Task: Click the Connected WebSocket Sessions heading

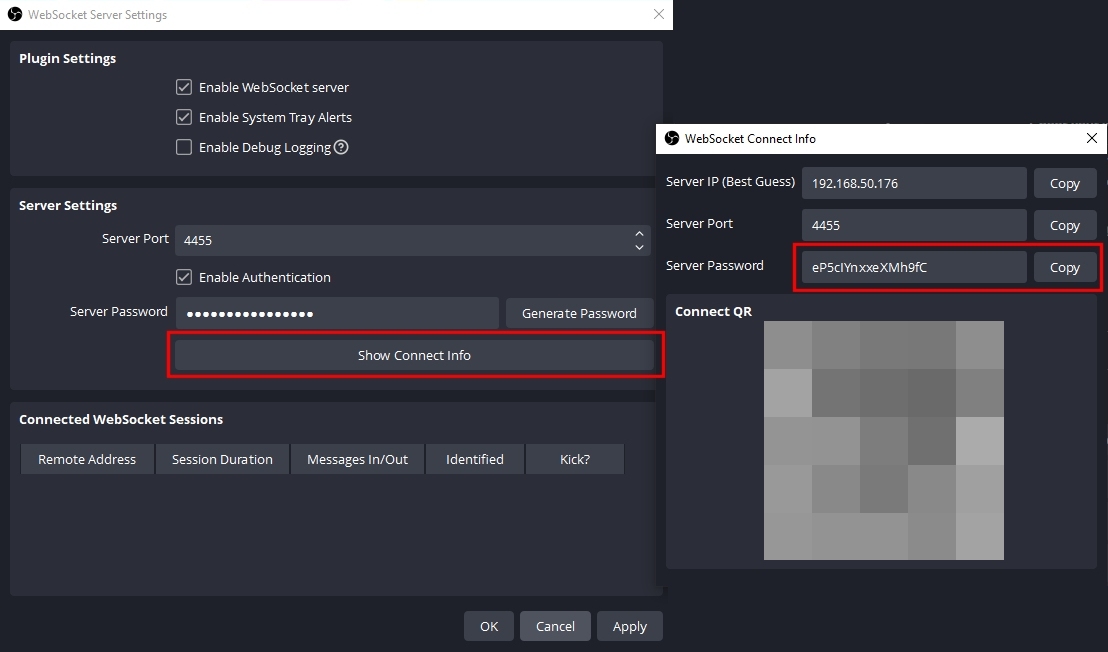Action: click(x=121, y=419)
